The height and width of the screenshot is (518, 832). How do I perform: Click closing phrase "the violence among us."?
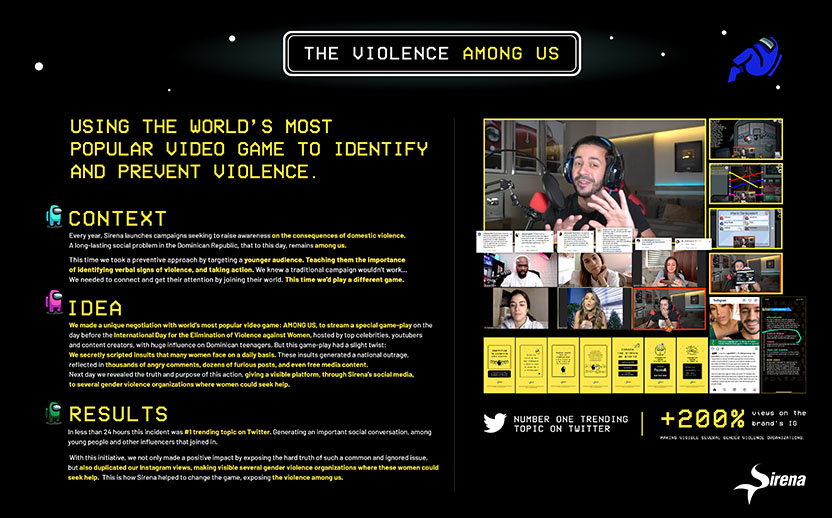pyautogui.click(x=308, y=478)
